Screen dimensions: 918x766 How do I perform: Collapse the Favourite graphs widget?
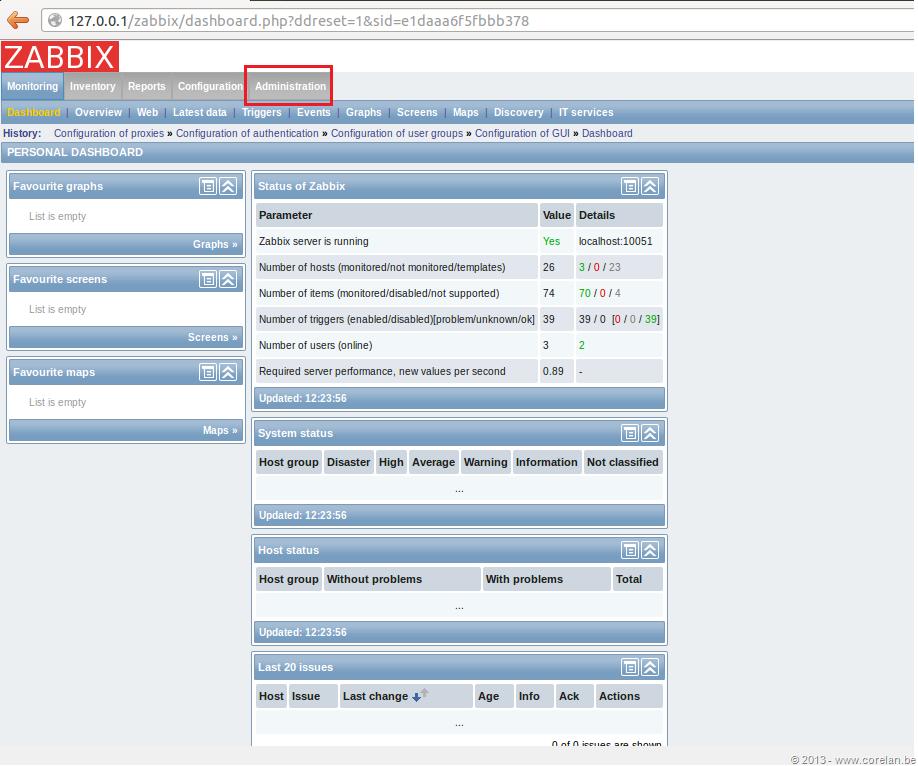pyautogui.click(x=228, y=186)
